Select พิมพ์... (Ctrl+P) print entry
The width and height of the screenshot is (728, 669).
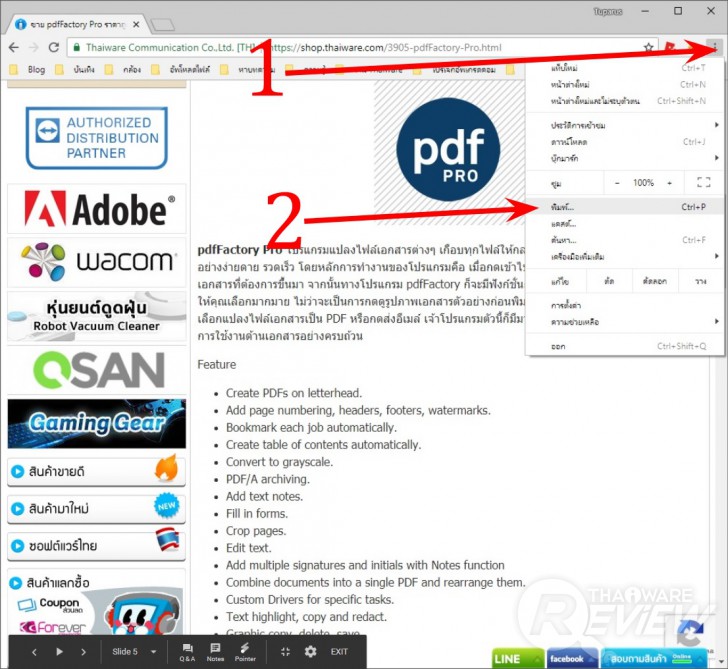625,207
